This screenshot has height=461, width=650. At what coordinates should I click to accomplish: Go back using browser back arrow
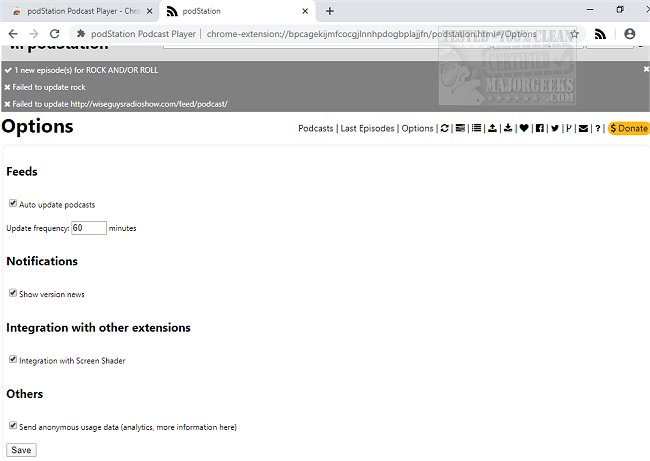click(13, 34)
